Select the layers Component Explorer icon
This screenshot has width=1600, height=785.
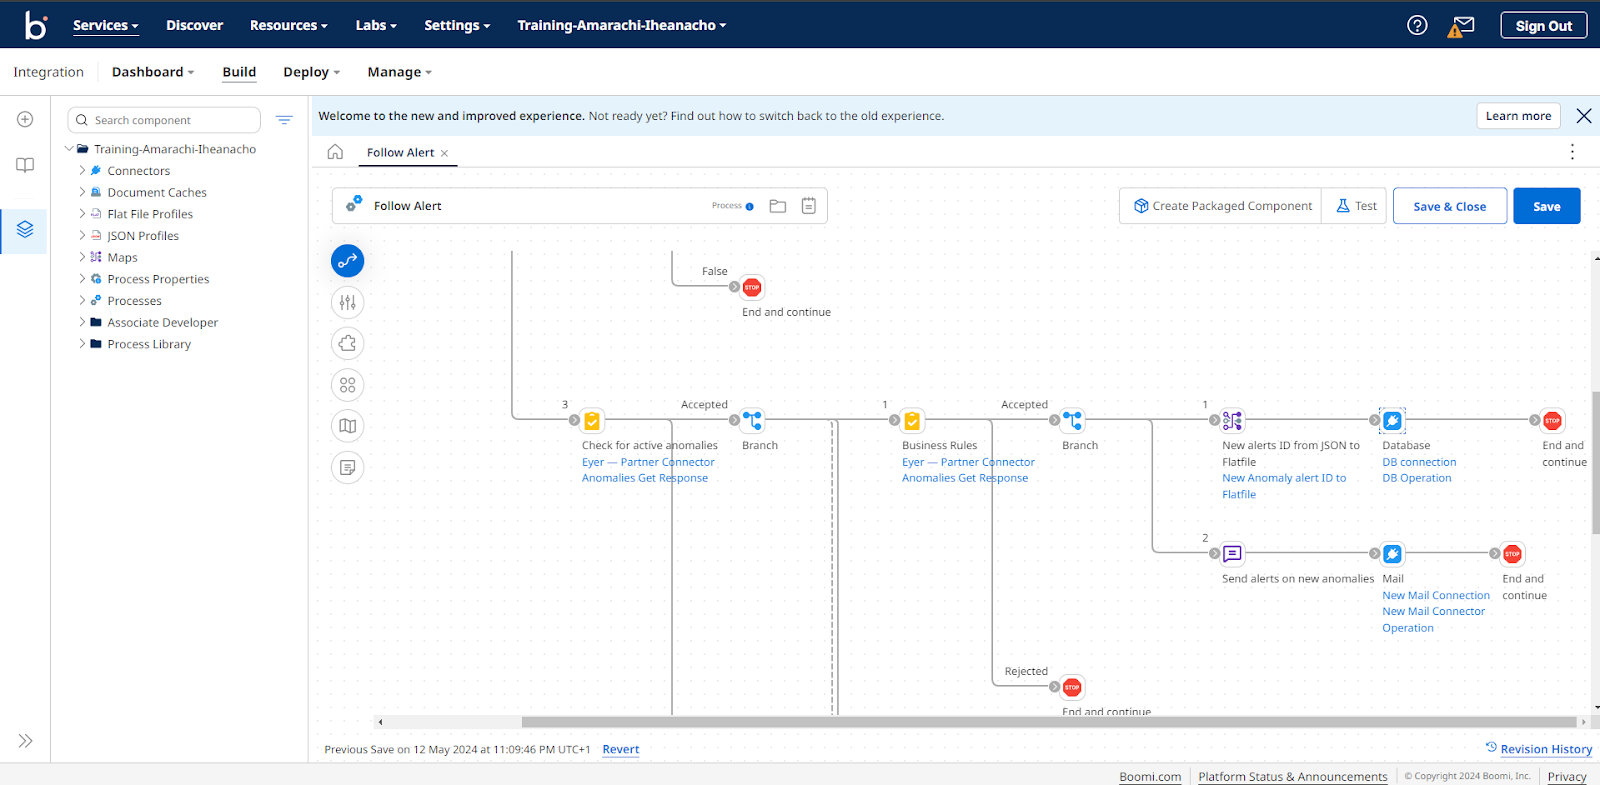pos(25,229)
